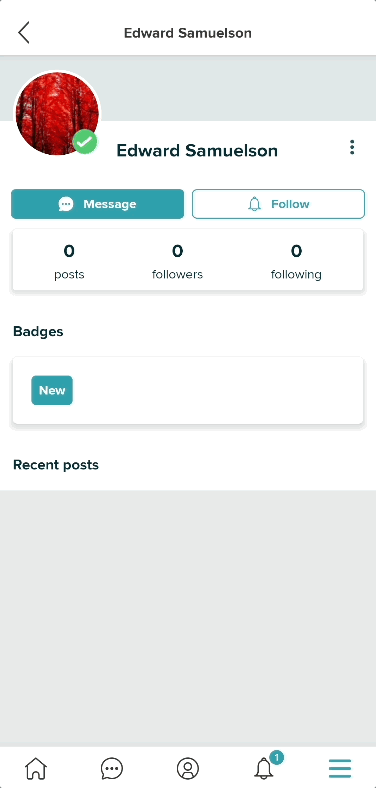Click the bell icon inside Follow button

255,204
